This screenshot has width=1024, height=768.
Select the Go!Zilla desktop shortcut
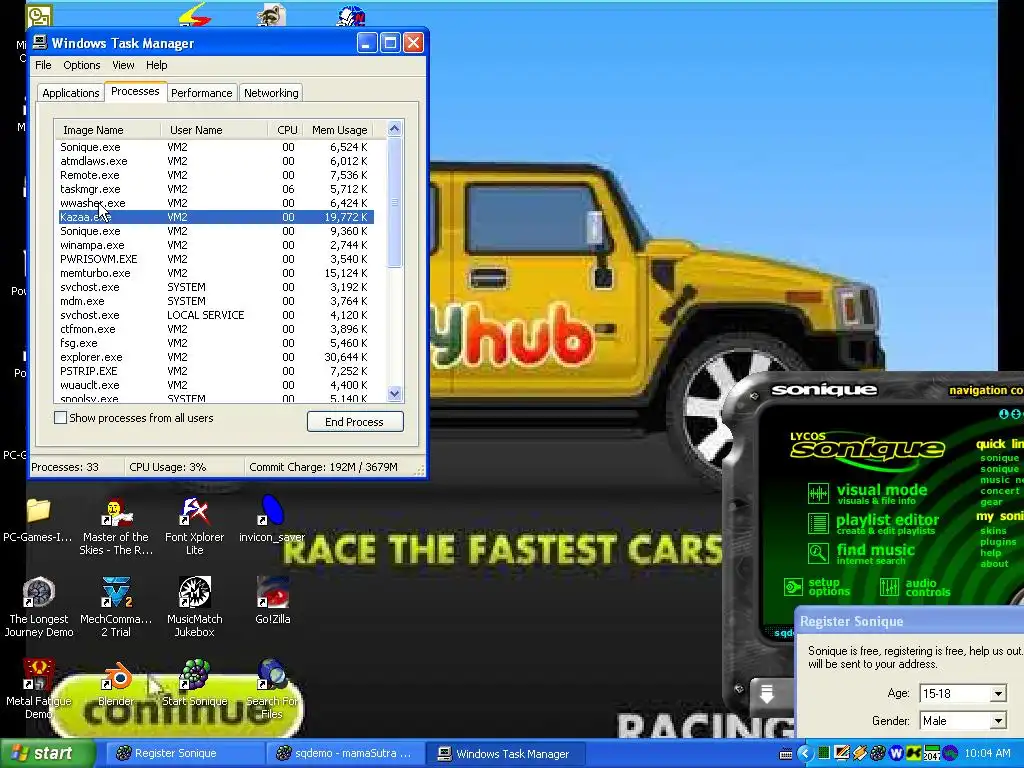pos(272,601)
